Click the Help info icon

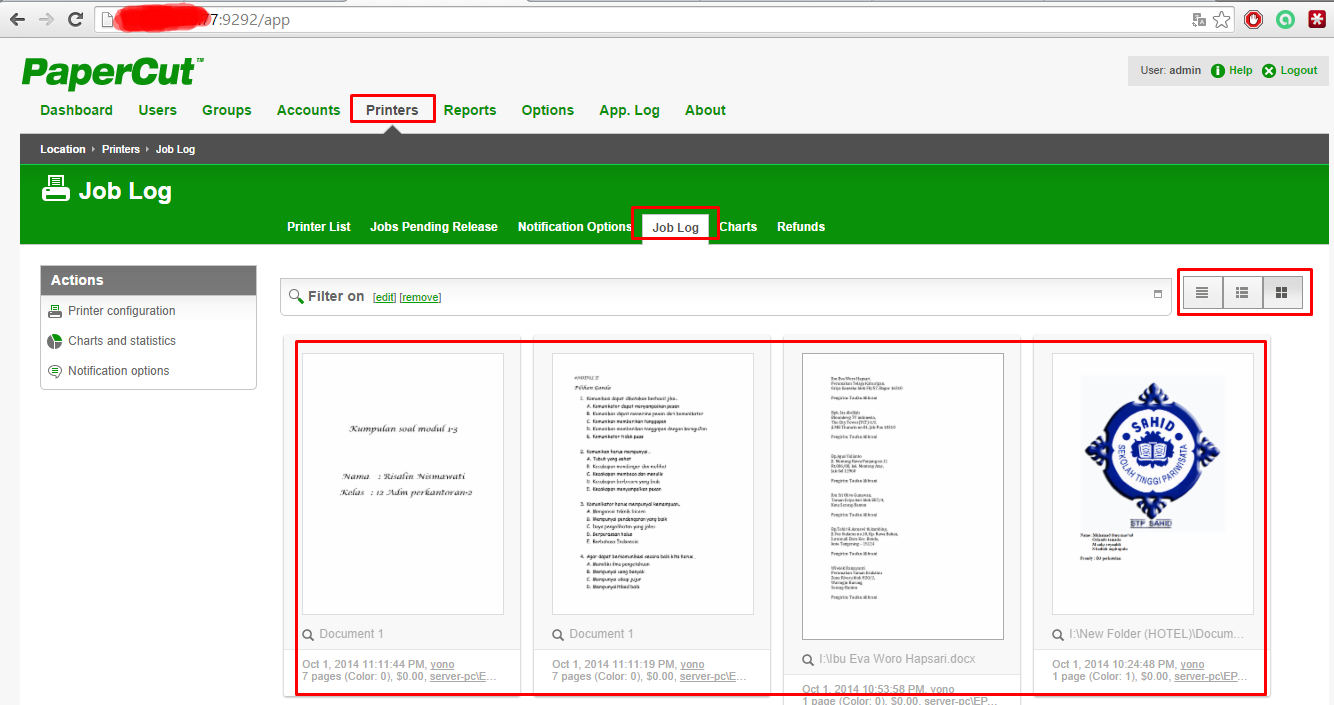coord(1218,70)
